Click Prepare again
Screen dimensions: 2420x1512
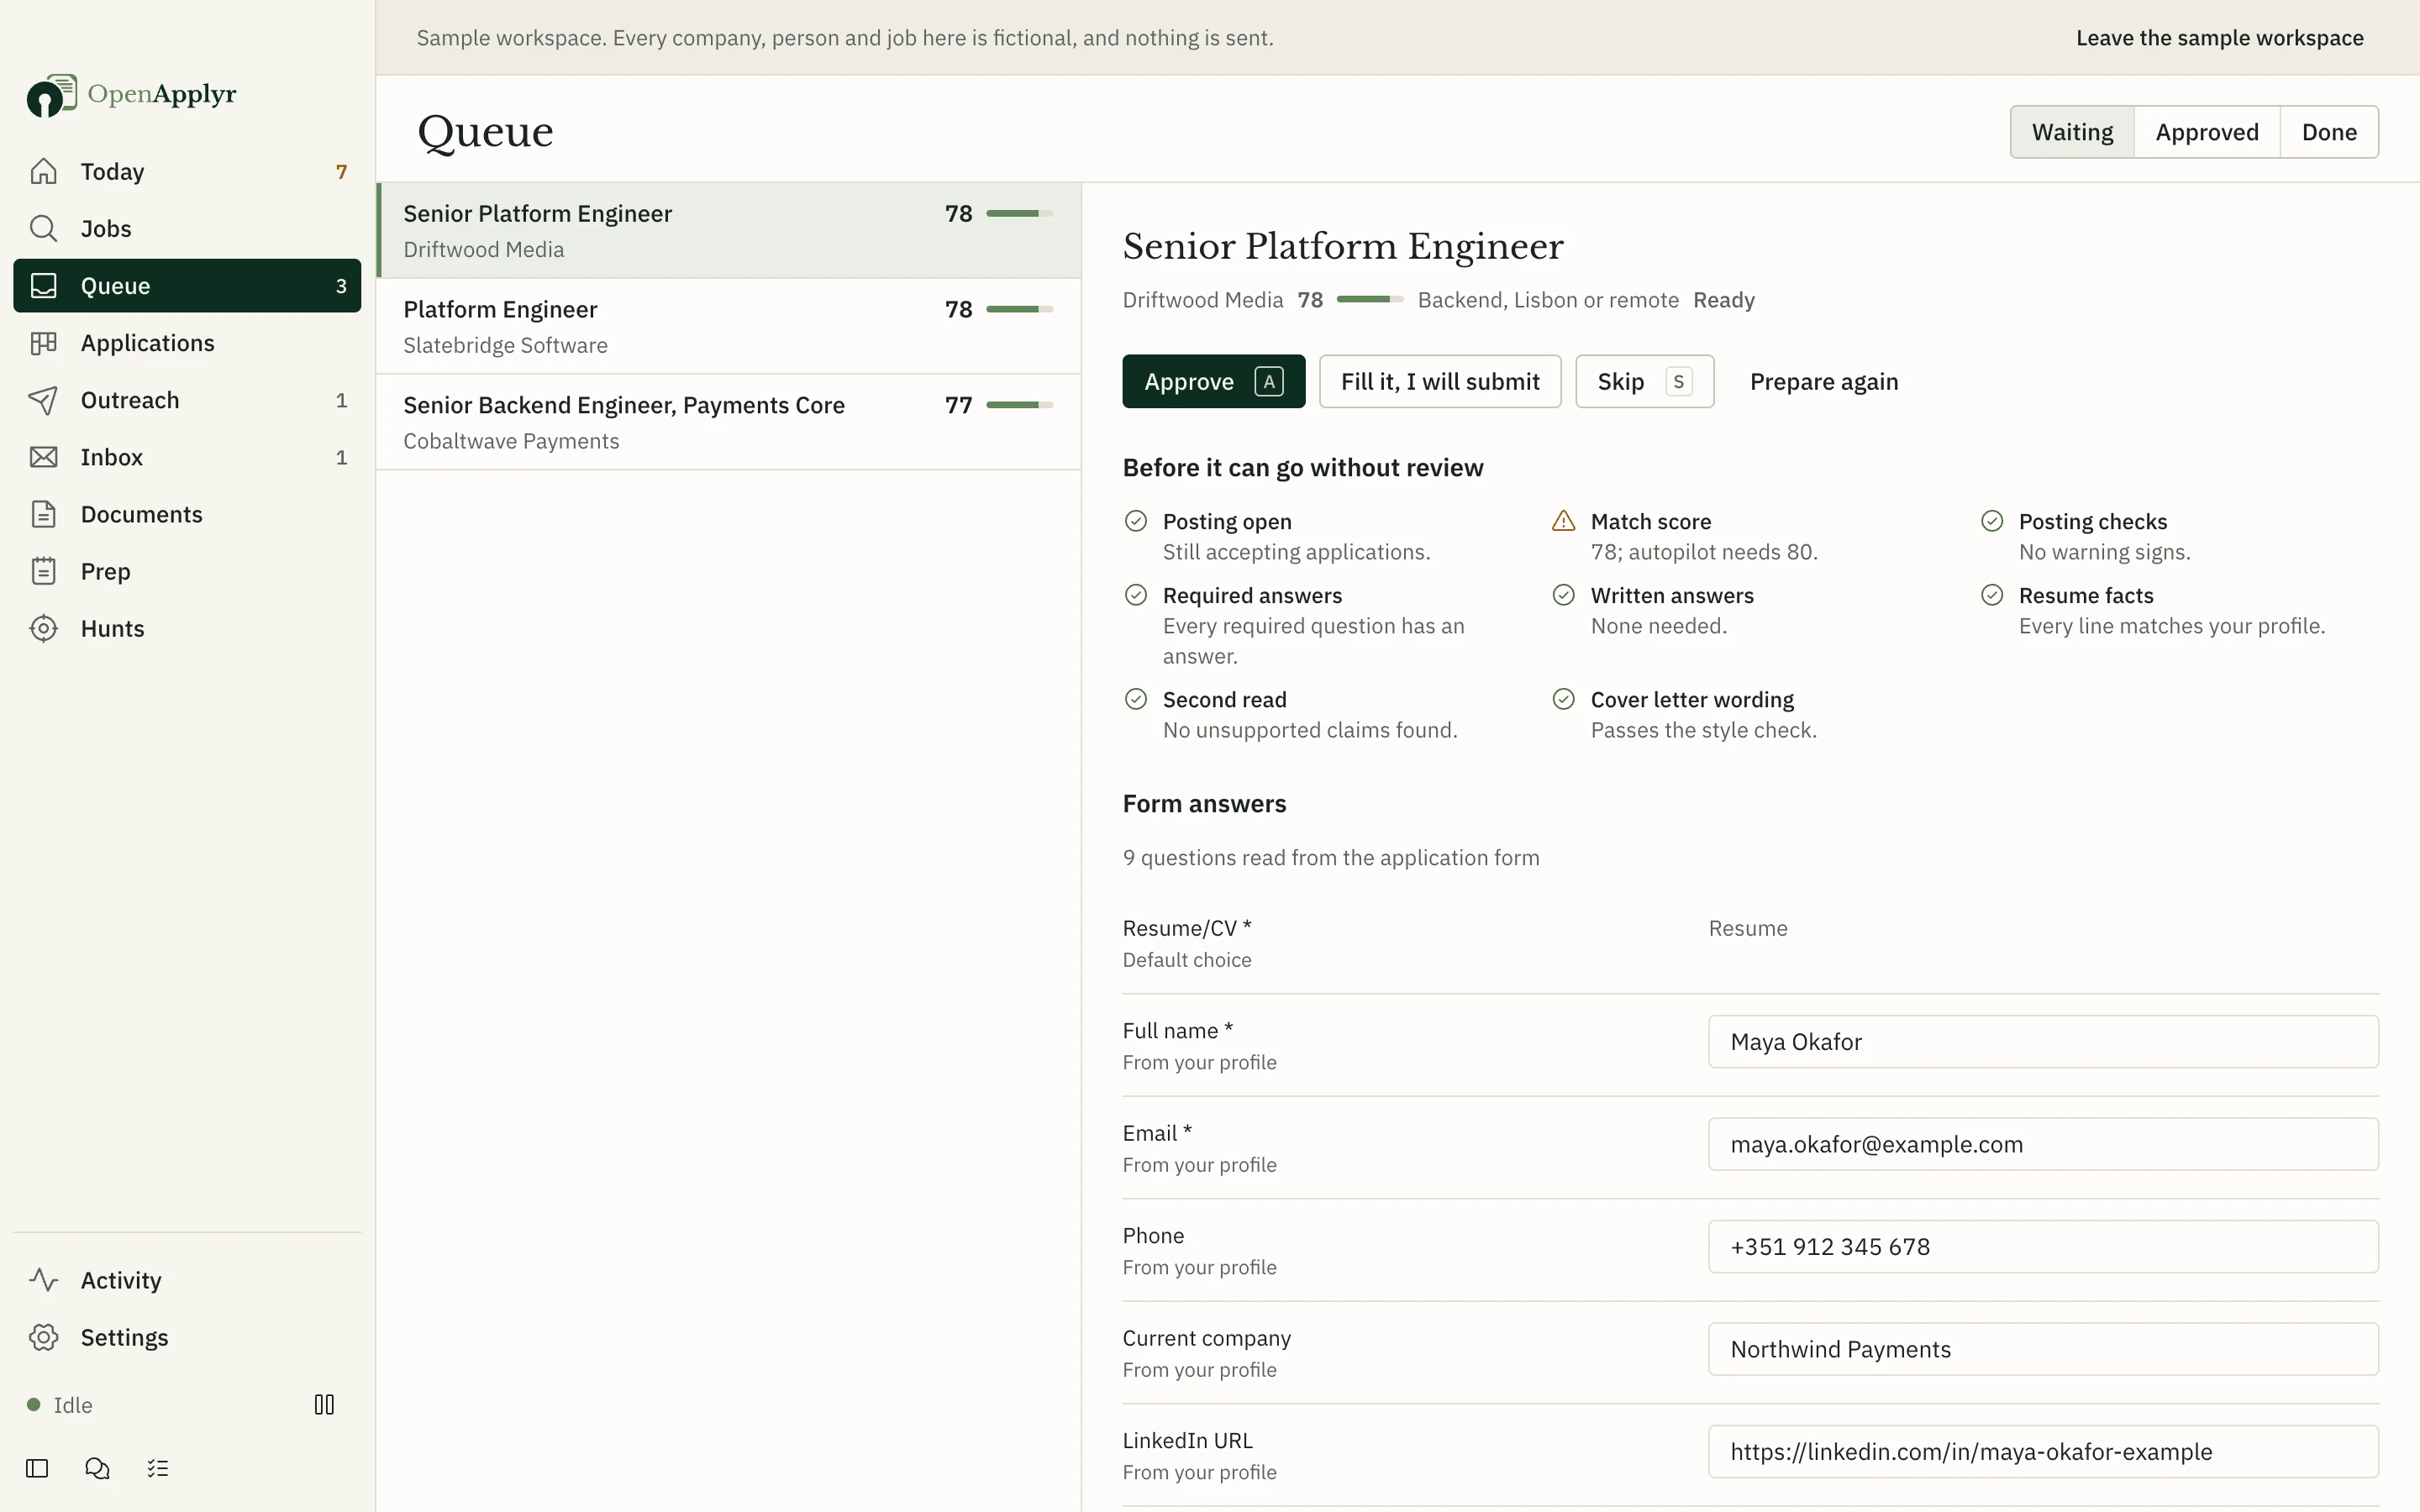click(x=1823, y=381)
